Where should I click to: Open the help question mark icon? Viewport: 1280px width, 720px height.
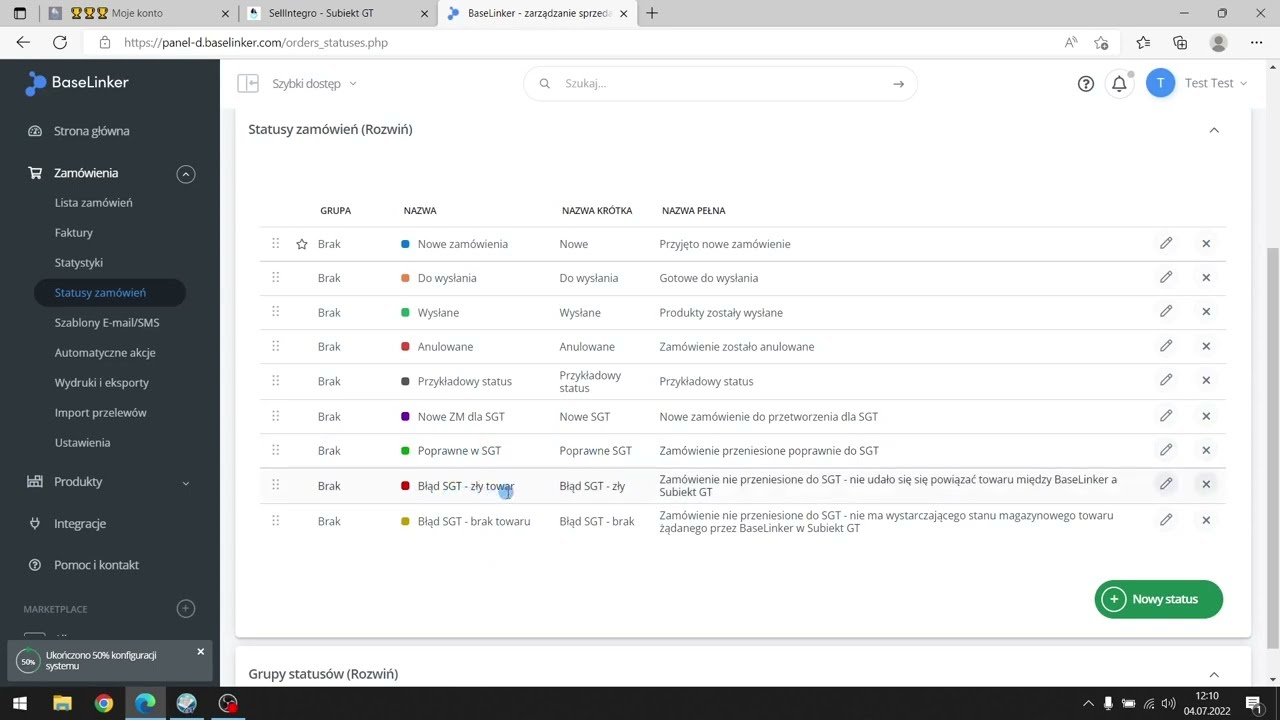[x=1086, y=84]
